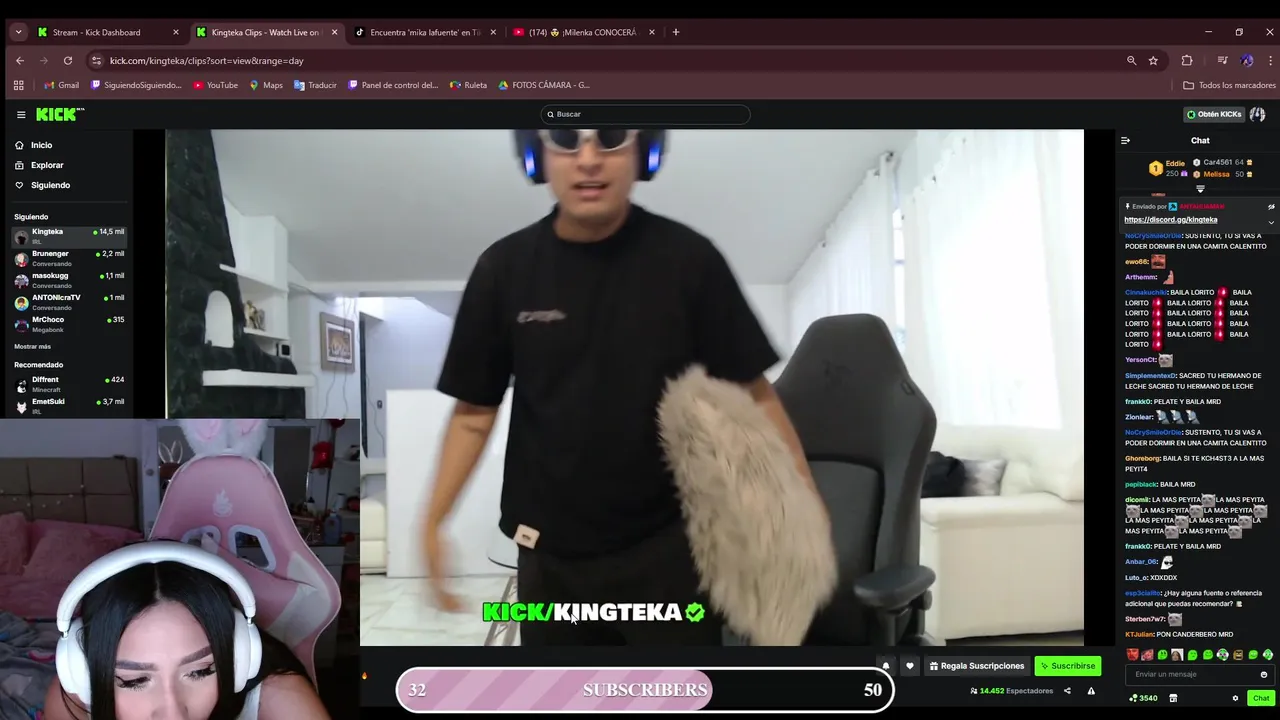This screenshot has width=1280, height=720.
Task: Open the Kick sidebar hamburger menu
Action: (21, 114)
